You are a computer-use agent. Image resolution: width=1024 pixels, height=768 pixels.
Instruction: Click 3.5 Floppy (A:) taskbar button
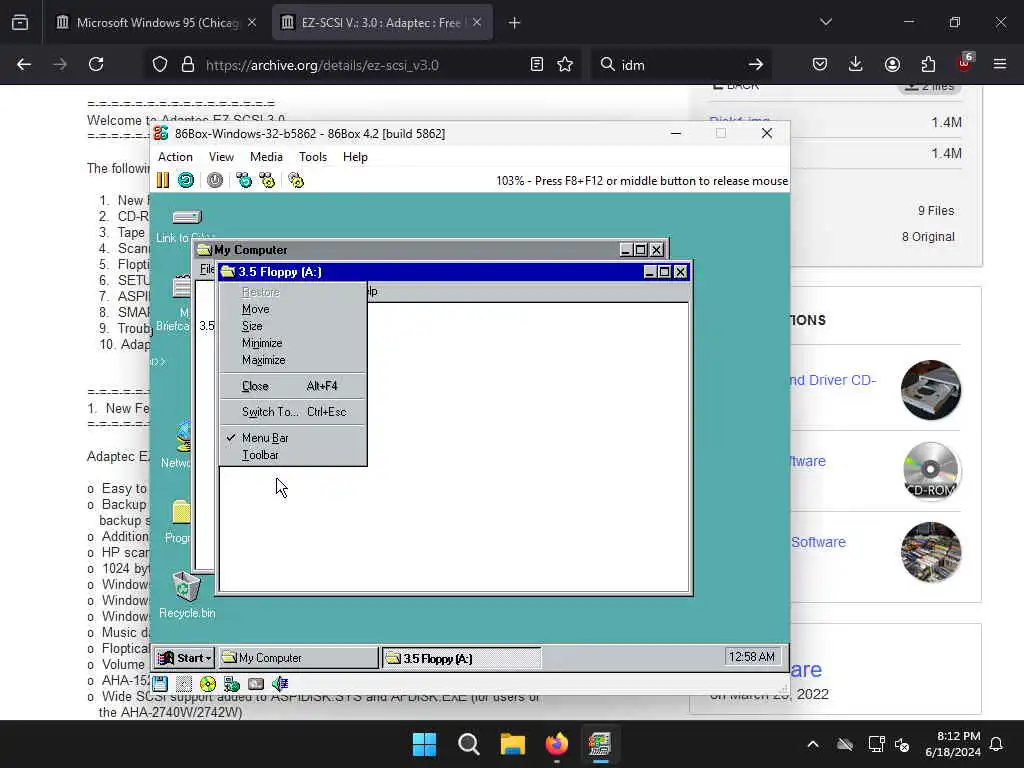tap(461, 658)
